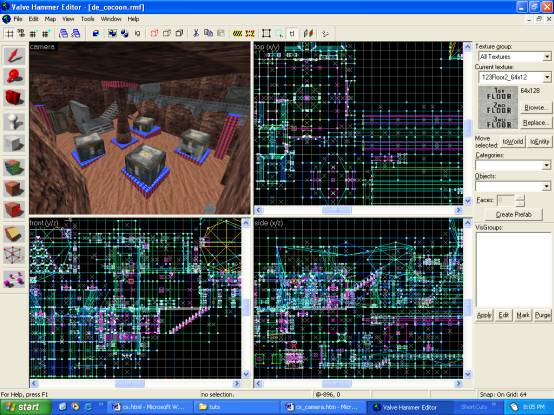Select the gray Block creation tool

point(14,143)
